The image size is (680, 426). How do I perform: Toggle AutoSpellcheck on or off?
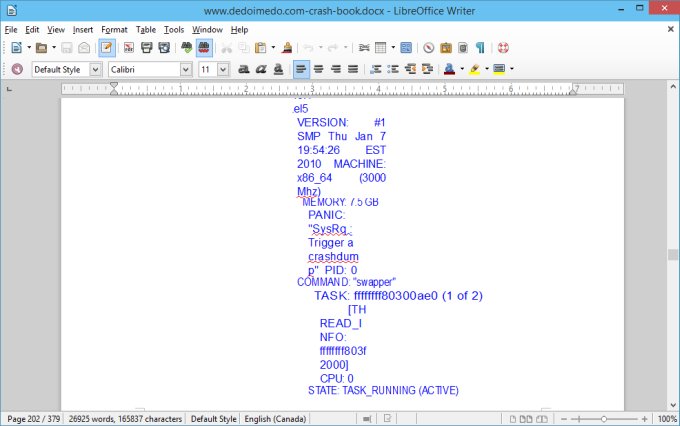(204, 48)
